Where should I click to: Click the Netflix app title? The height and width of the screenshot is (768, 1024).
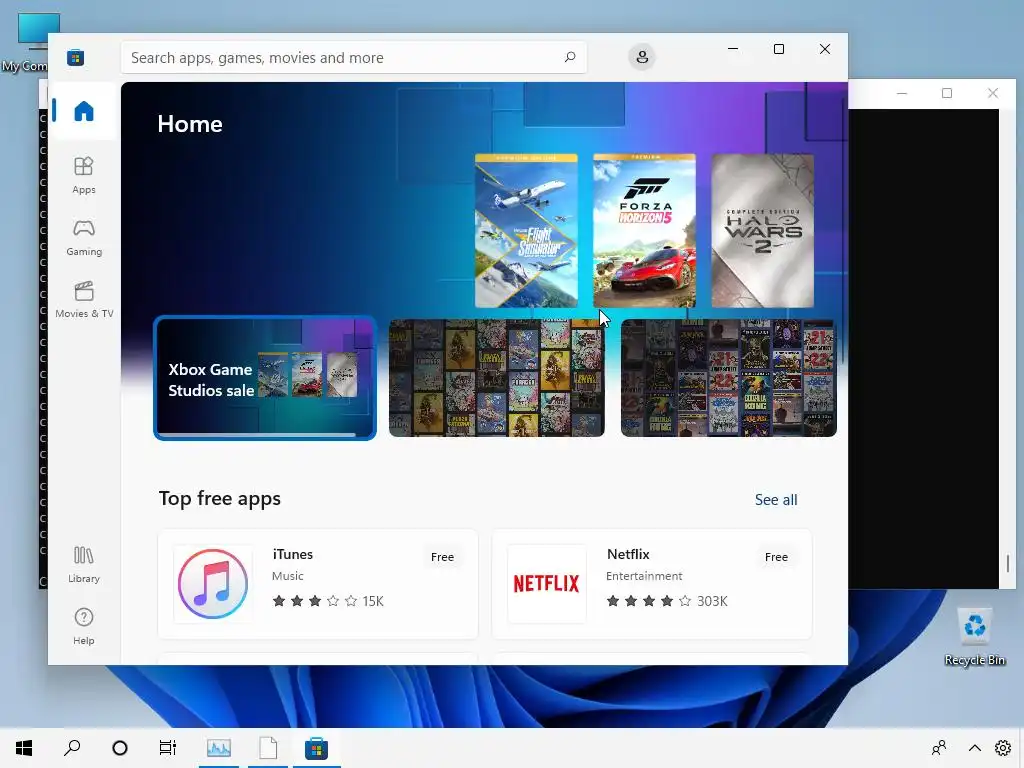pos(628,554)
